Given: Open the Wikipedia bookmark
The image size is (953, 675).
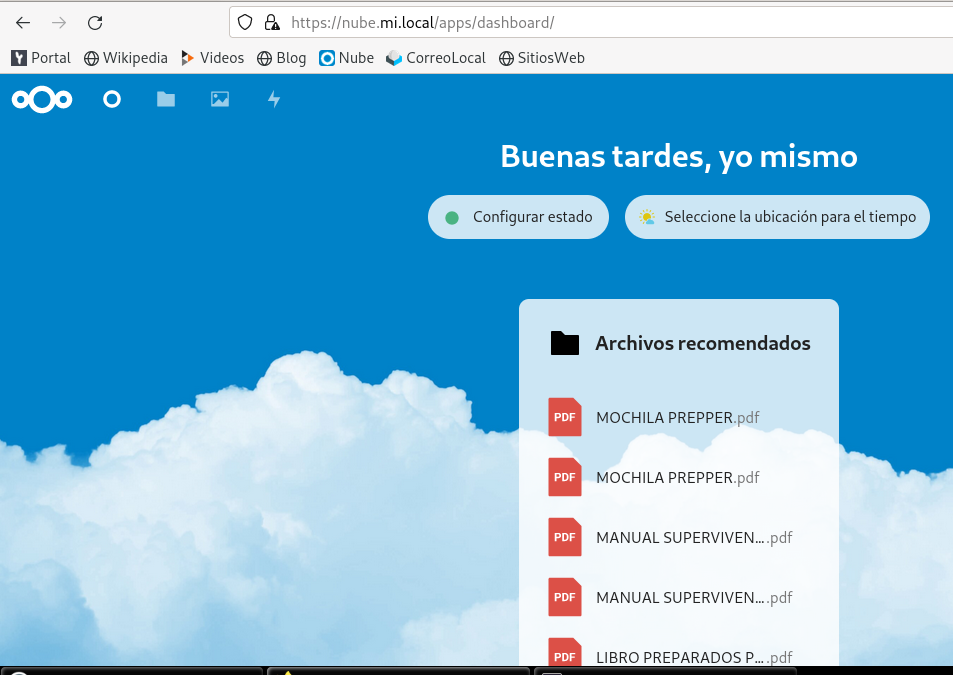Looking at the screenshot, I should tap(126, 58).
